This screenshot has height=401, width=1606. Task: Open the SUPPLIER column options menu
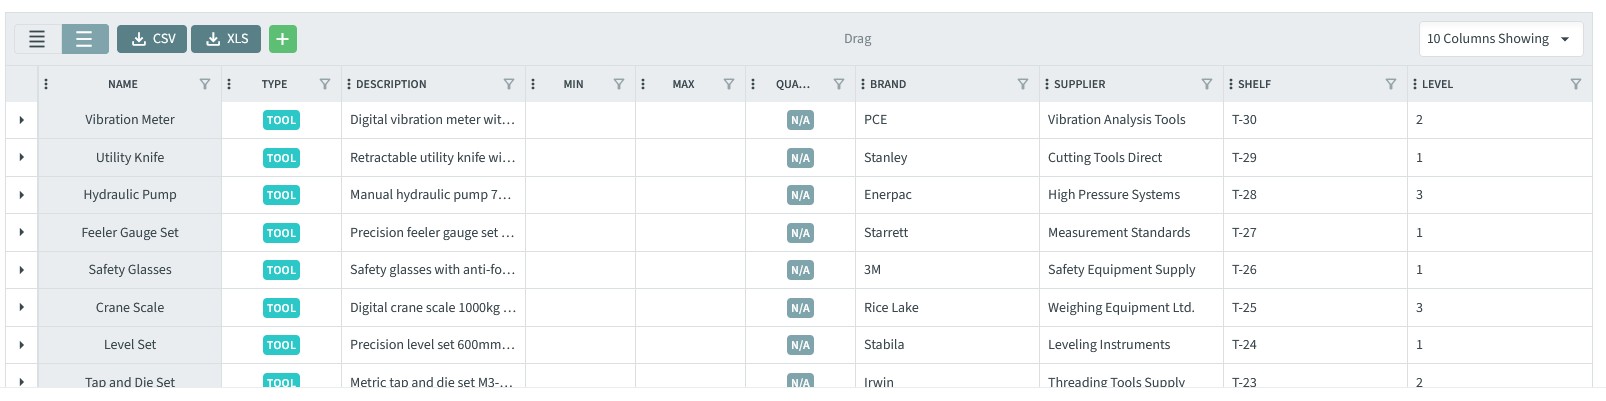tap(1047, 84)
